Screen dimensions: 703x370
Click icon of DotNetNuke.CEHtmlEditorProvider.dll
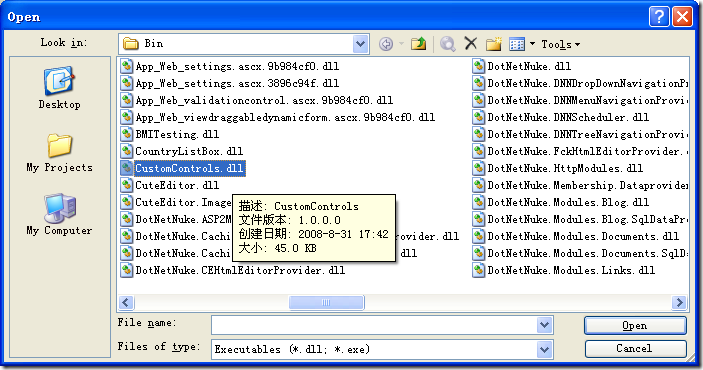[x=127, y=270]
